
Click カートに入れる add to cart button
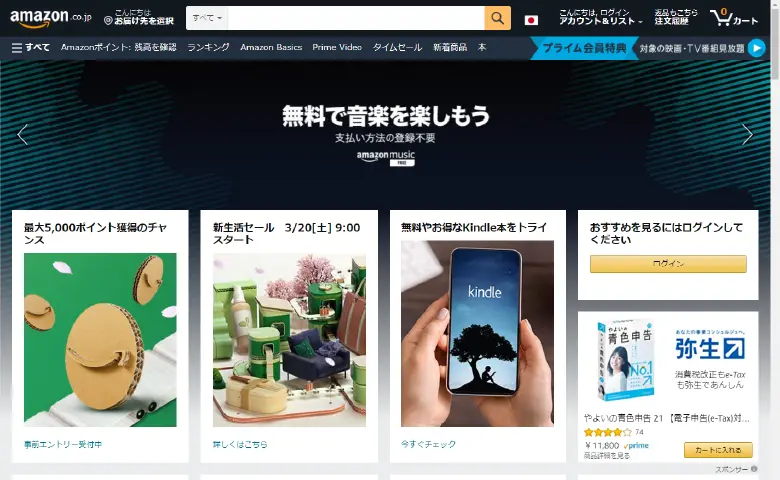(718, 450)
